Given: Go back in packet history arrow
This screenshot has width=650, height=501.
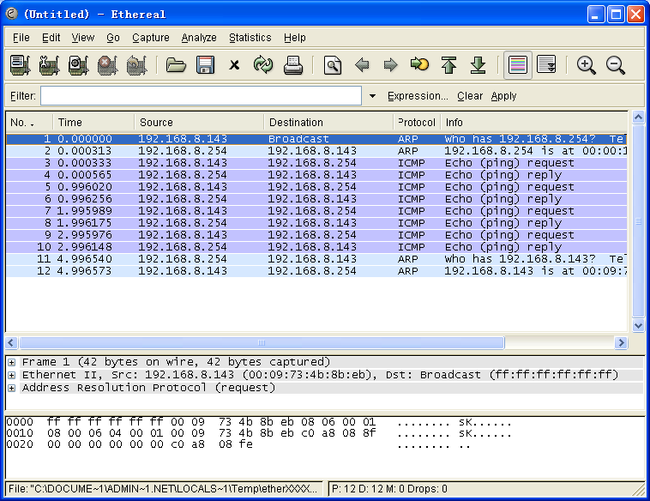Looking at the screenshot, I should click(362, 65).
